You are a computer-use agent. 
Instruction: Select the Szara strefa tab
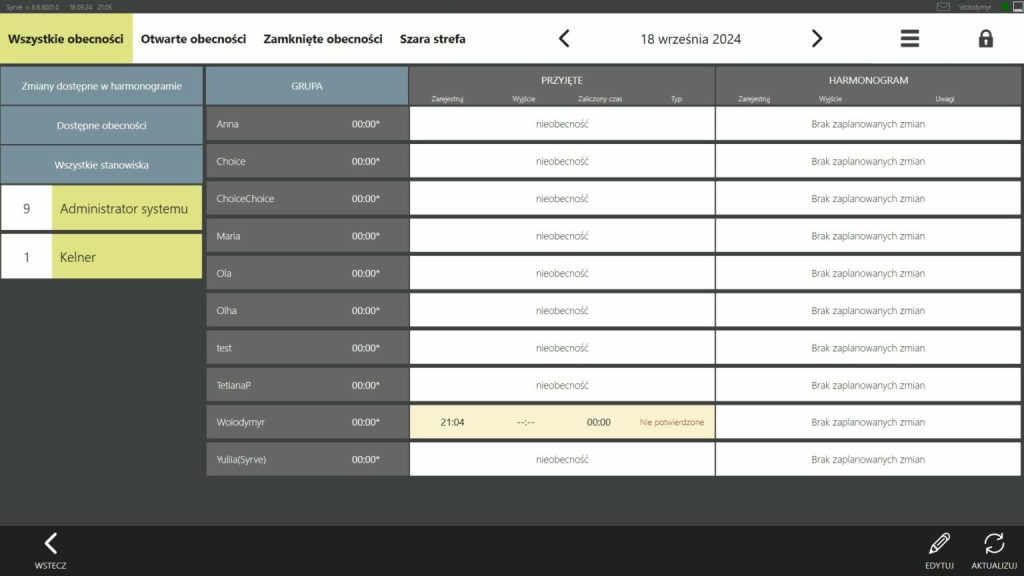[x=432, y=39]
